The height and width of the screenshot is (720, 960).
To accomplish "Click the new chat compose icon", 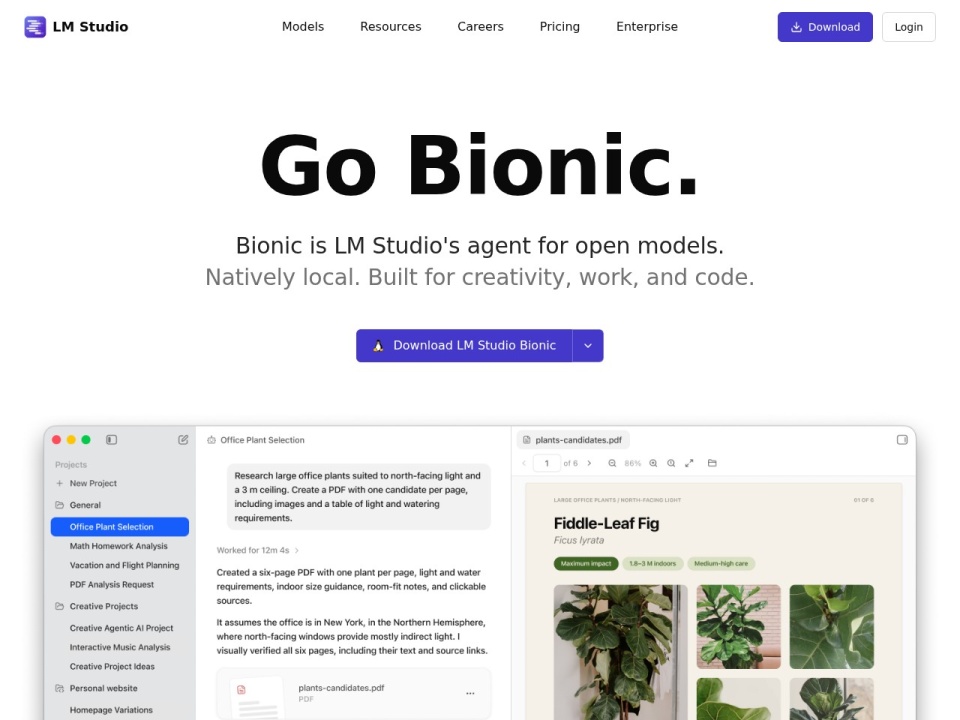I will pyautogui.click(x=183, y=440).
